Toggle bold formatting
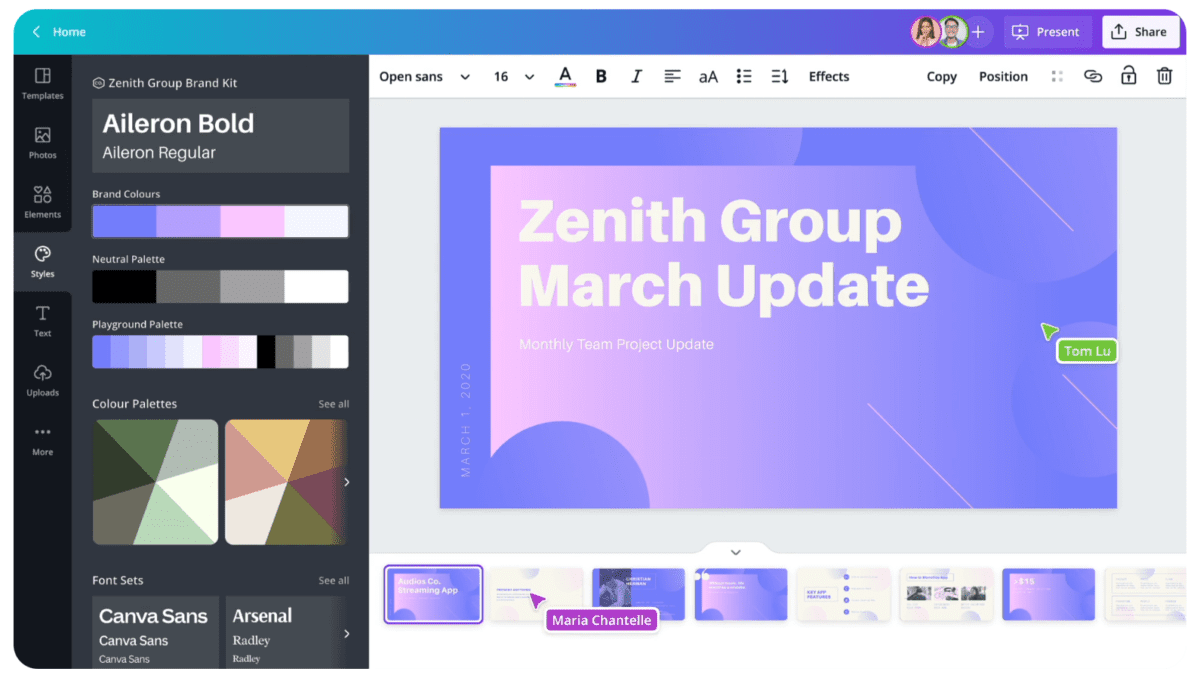Screen dimensions: 1200x690 point(601,76)
